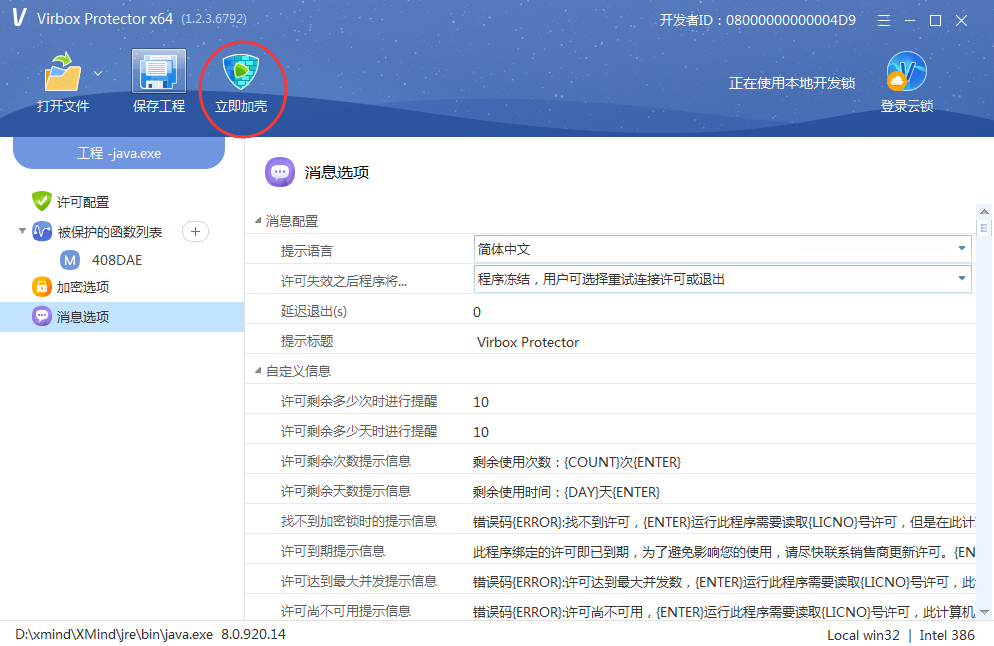Open the 许可失效之后程序将 dropdown

point(723,279)
